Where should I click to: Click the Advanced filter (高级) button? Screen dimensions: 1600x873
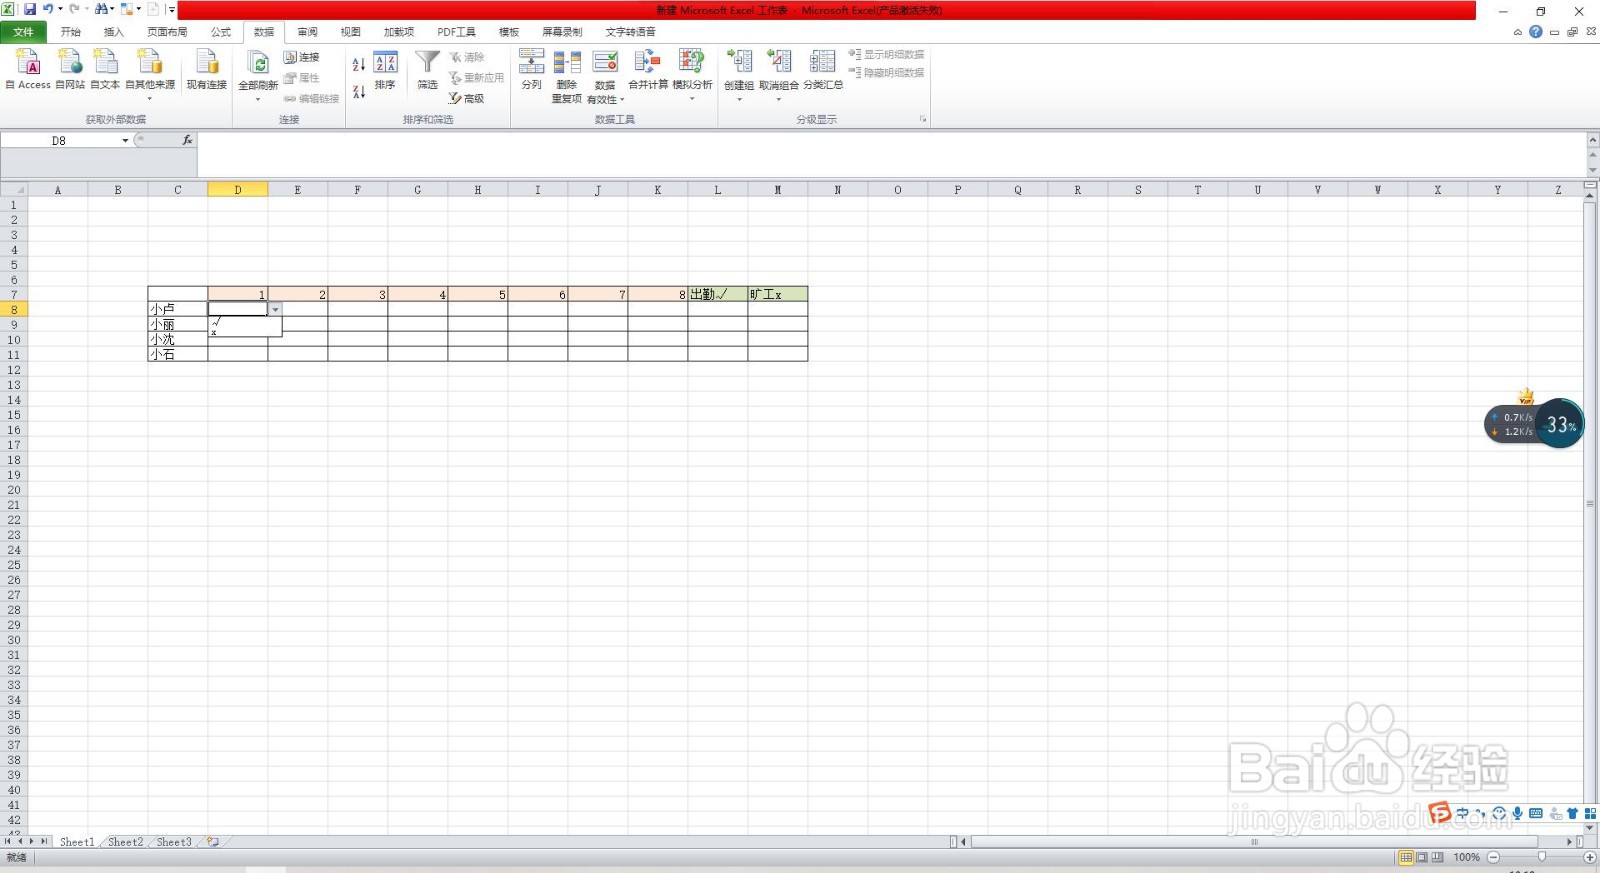click(x=467, y=98)
